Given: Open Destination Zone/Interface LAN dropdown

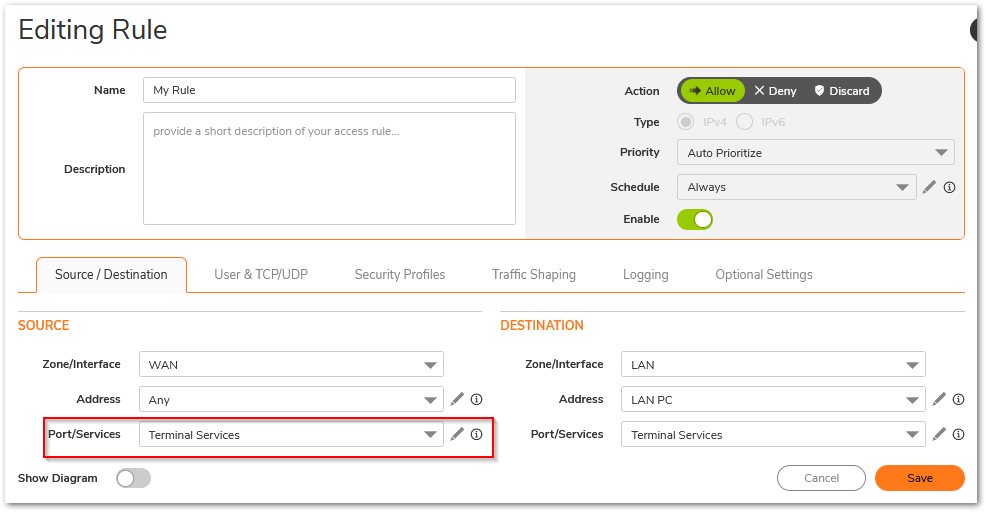Looking at the screenshot, I should 773,364.
